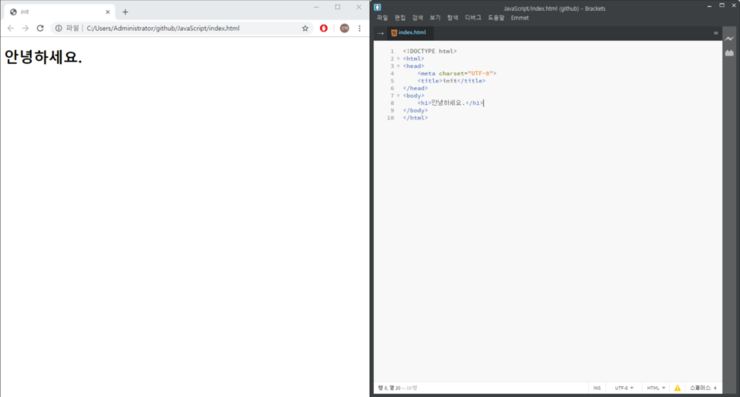Click the indent size value 4
This screenshot has width=740, height=397.
tap(715, 388)
